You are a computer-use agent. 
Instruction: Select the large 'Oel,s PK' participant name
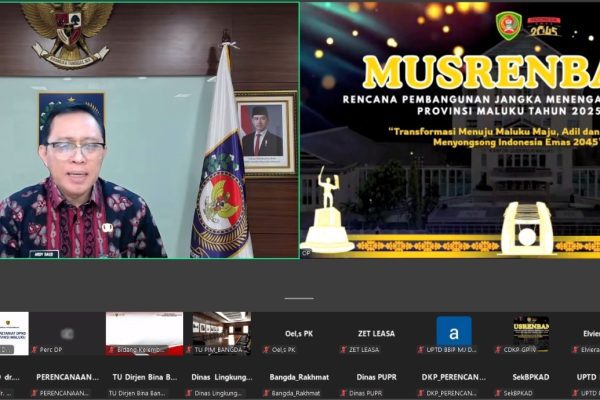pos(299,334)
